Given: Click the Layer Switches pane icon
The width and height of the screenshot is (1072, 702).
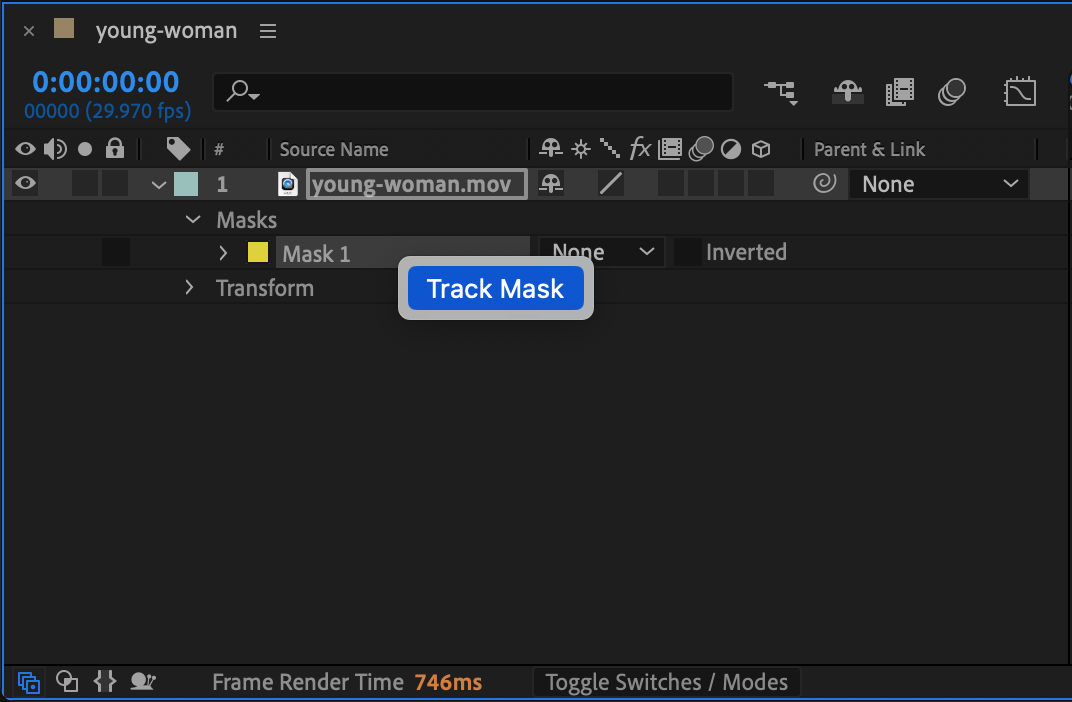Looking at the screenshot, I should pyautogui.click(x=29, y=683).
